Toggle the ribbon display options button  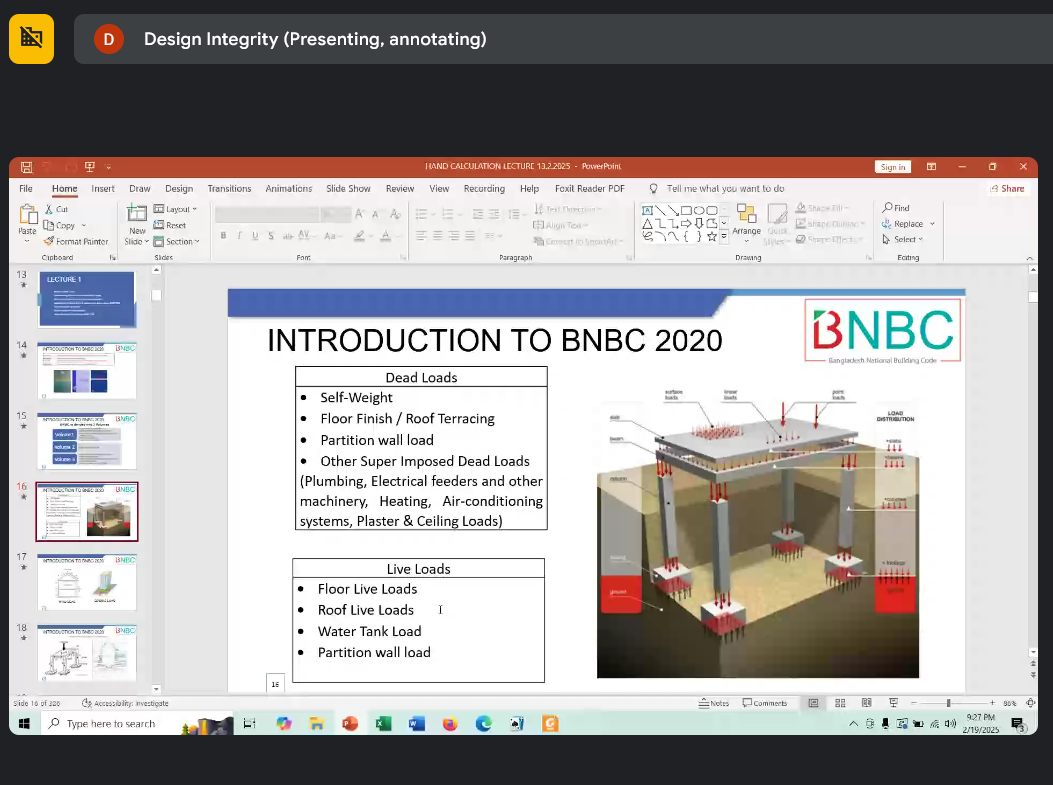pos(931,167)
